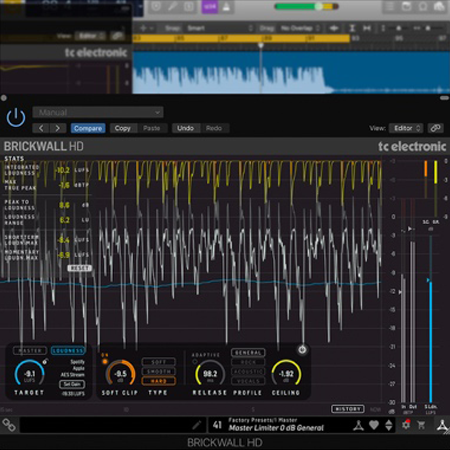Click the Compare button
This screenshot has height=450, width=450.
pos(88,128)
